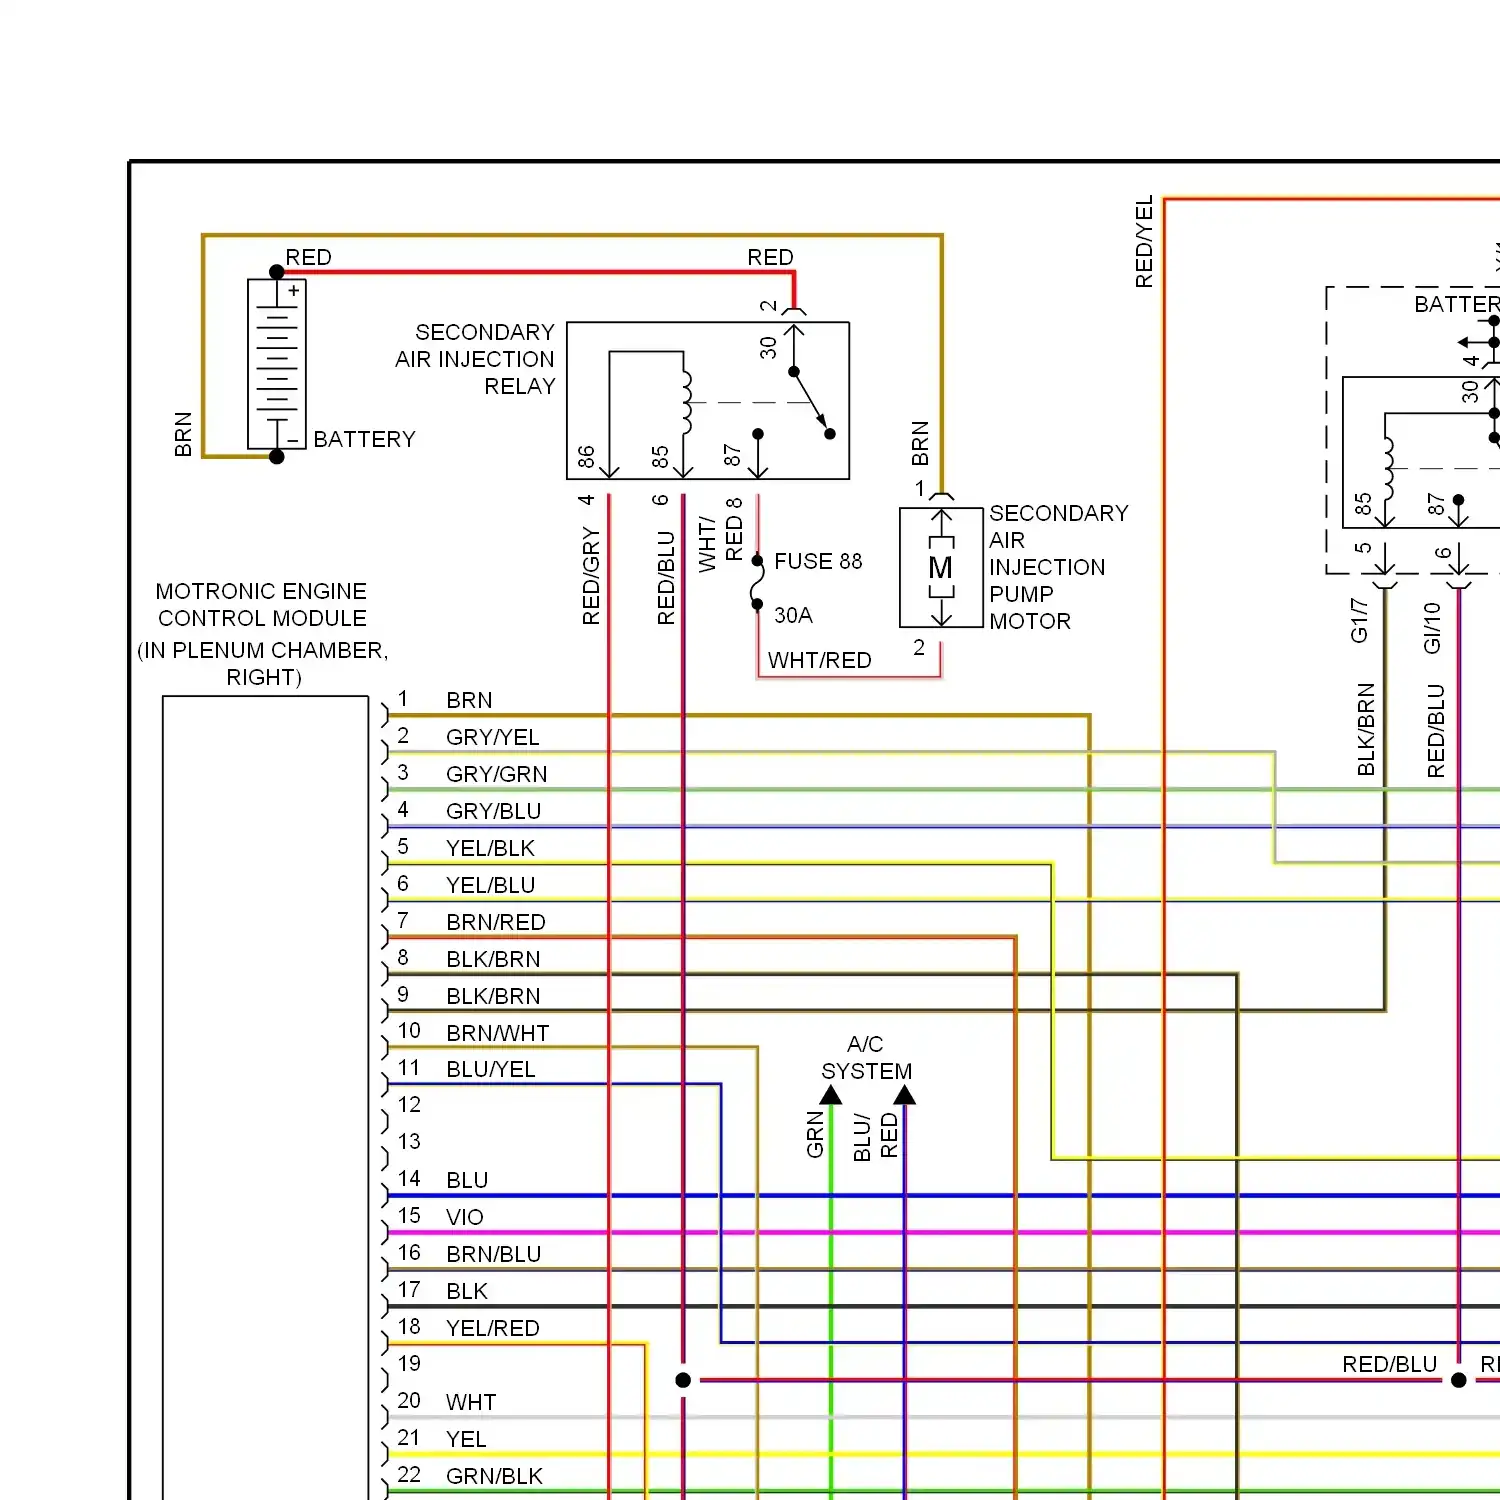Click the splice junction dot at bottom right
Image resolution: width=1500 pixels, height=1500 pixels.
(x=1459, y=1380)
